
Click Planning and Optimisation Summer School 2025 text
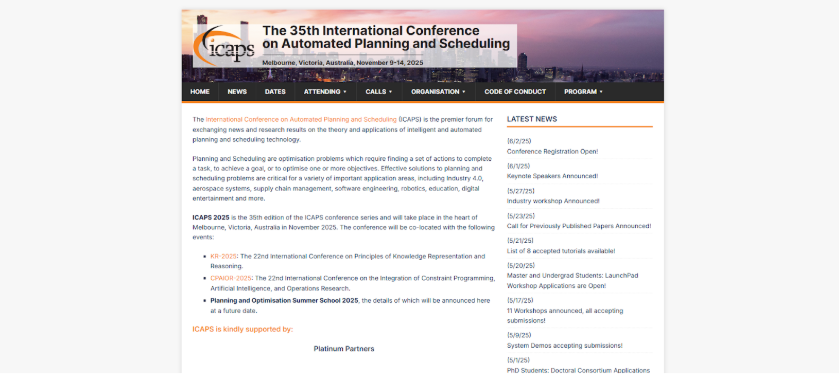click(284, 301)
